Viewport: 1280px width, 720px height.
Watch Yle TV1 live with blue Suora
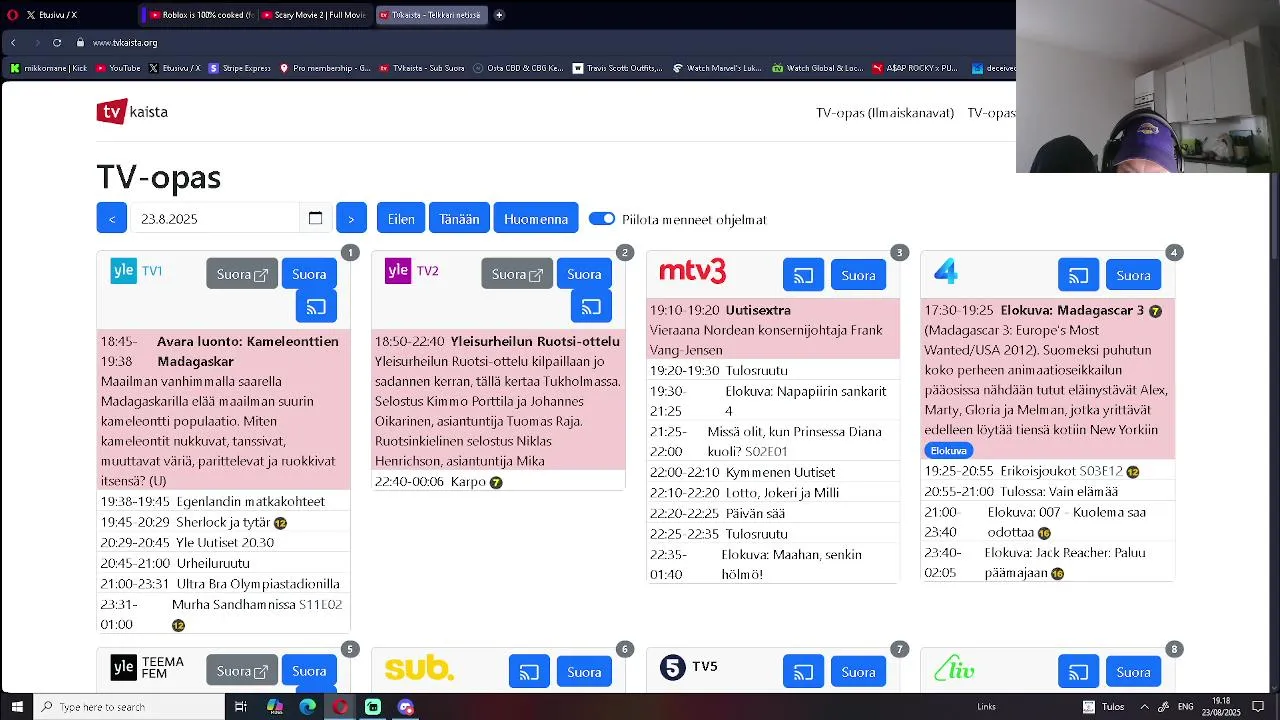[309, 274]
